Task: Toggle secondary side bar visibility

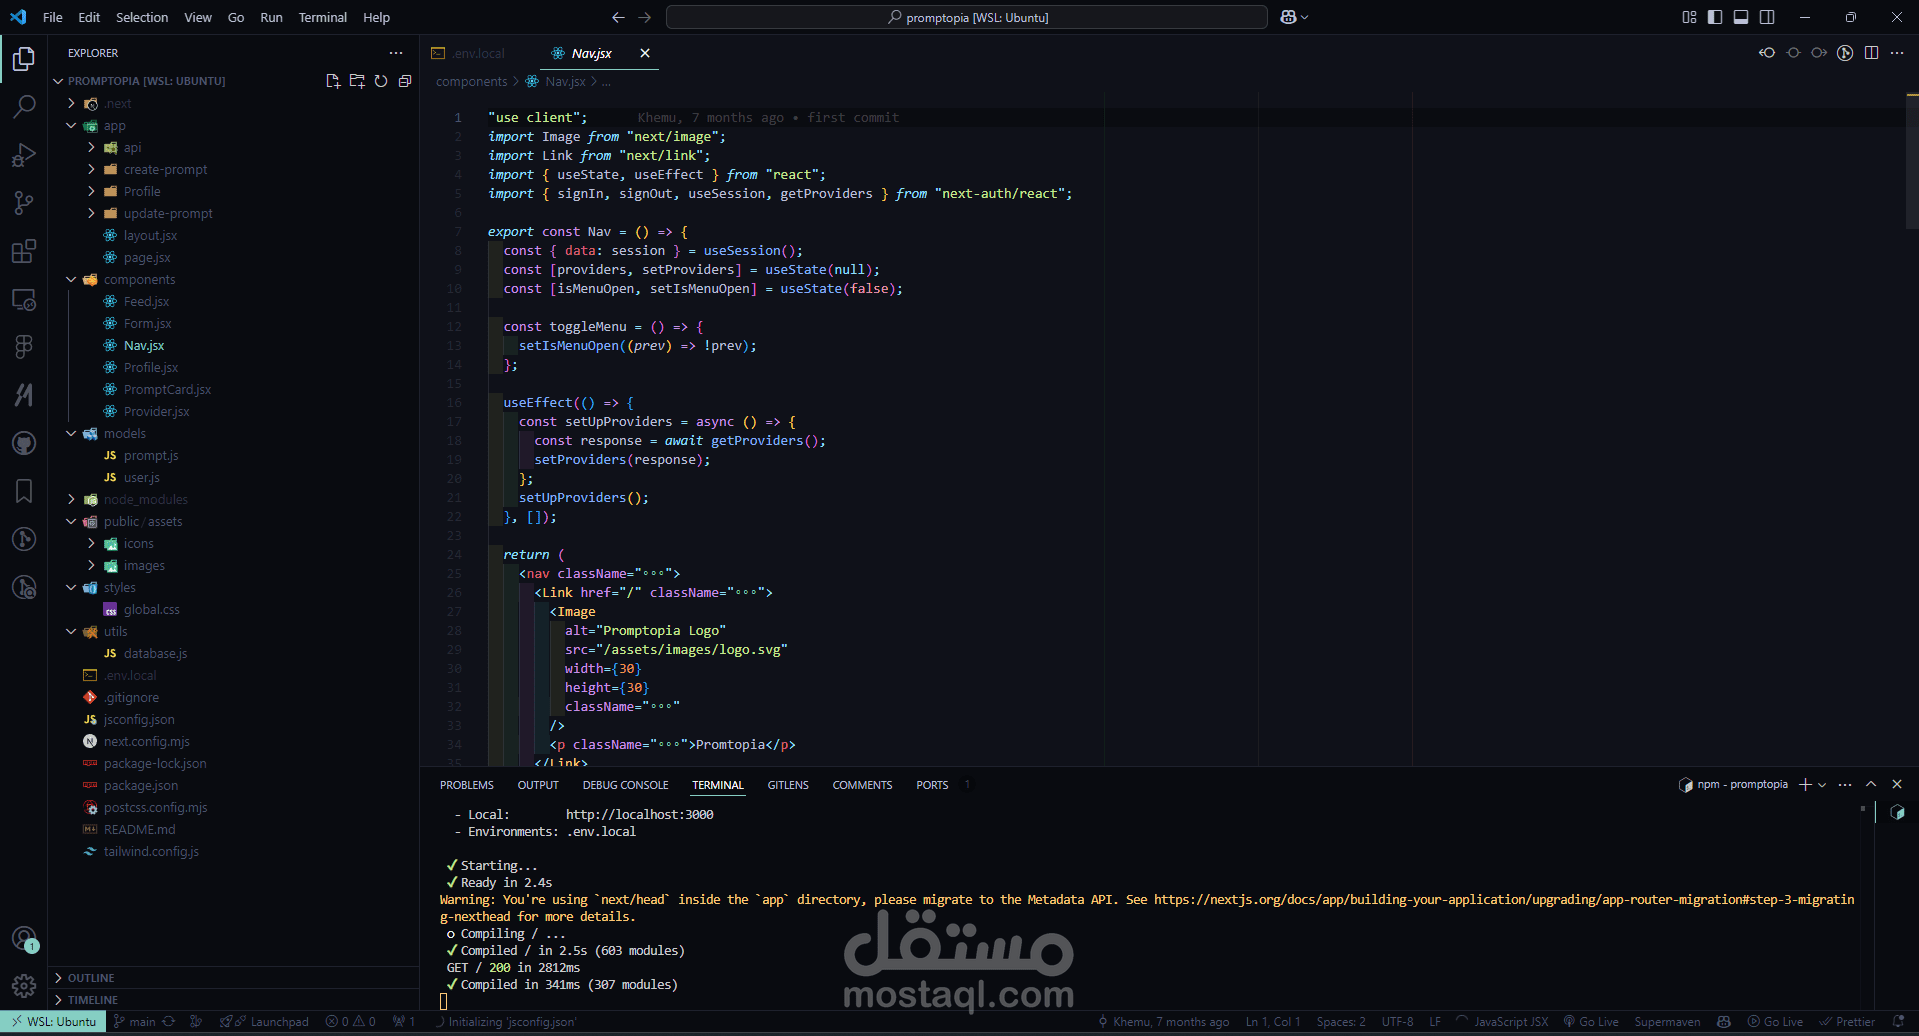Action: (1767, 17)
